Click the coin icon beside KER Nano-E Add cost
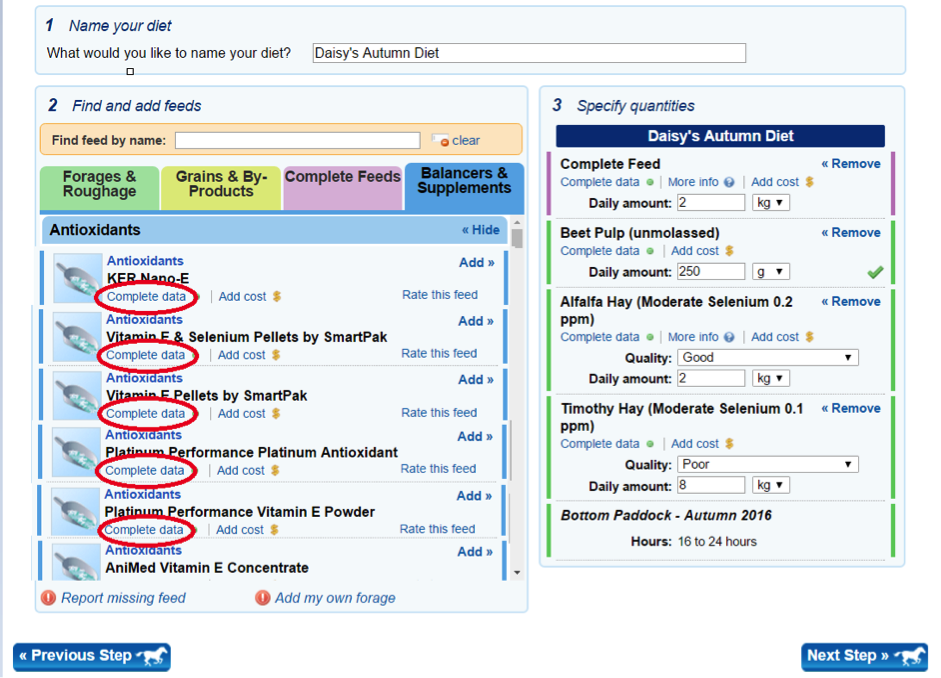The image size is (941, 678). pyautogui.click(x=277, y=297)
